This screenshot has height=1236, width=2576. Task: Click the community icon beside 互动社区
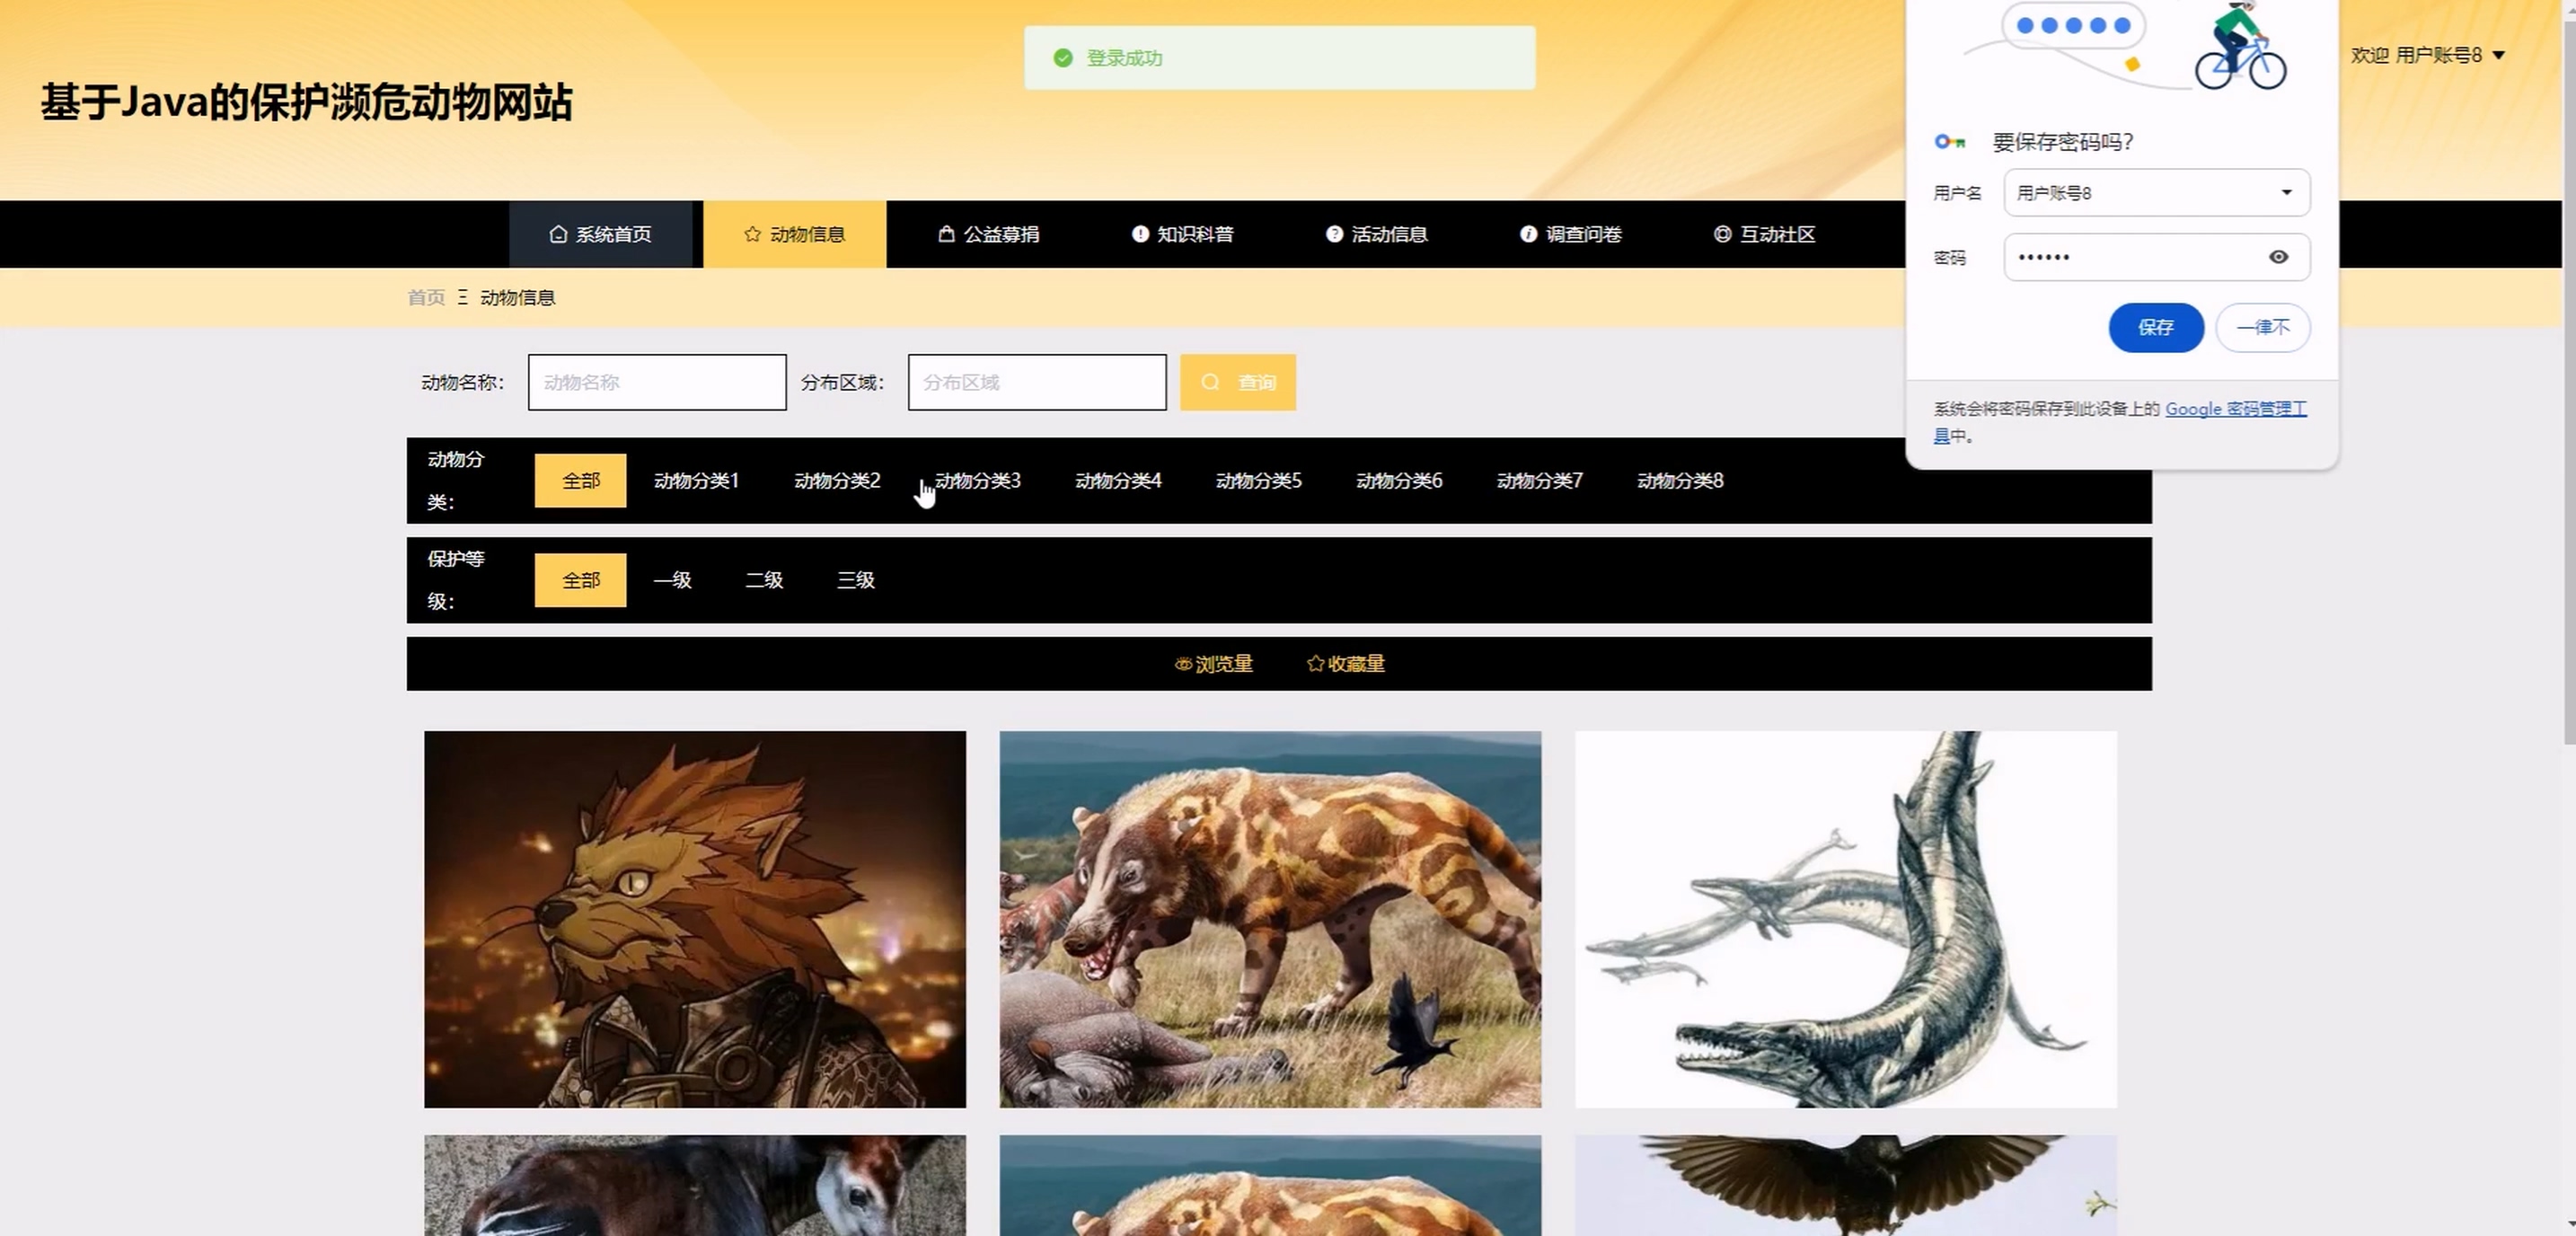[1722, 234]
